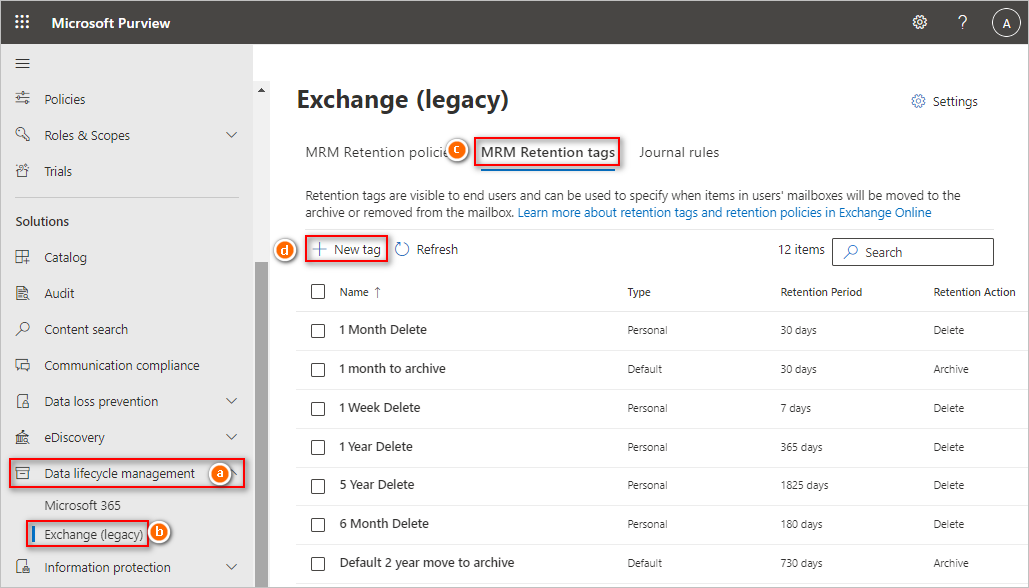The image size is (1029, 588).
Task: Expand the eDiscovery chevron
Action: 231,437
